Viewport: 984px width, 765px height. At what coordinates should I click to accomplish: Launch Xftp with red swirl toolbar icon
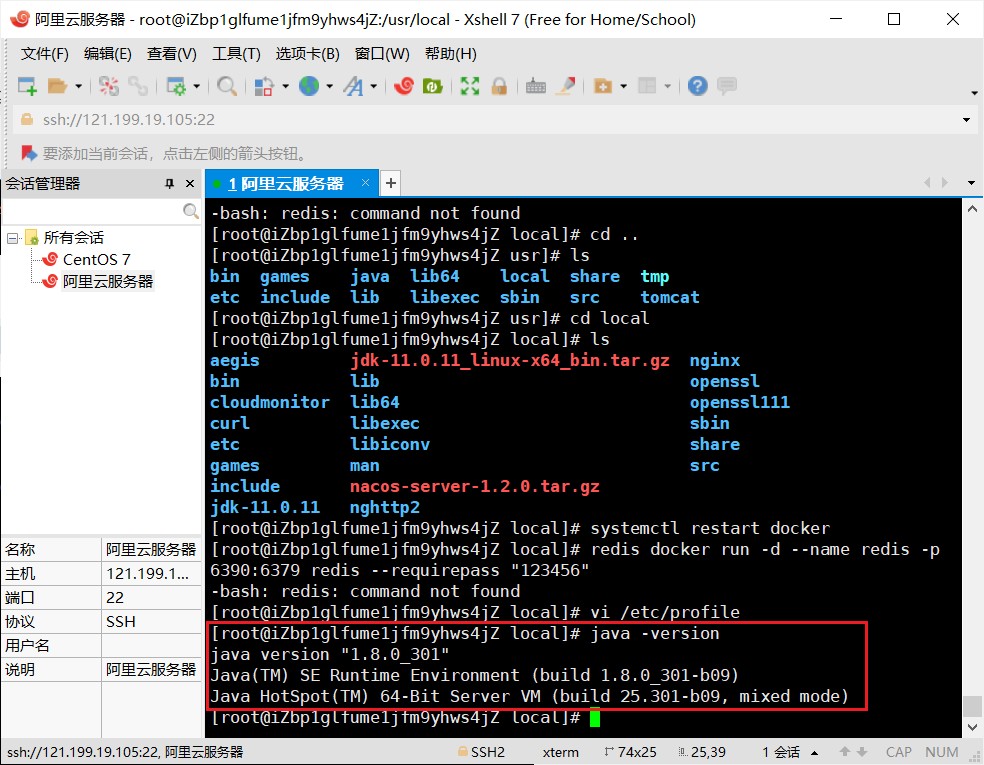tap(404, 85)
